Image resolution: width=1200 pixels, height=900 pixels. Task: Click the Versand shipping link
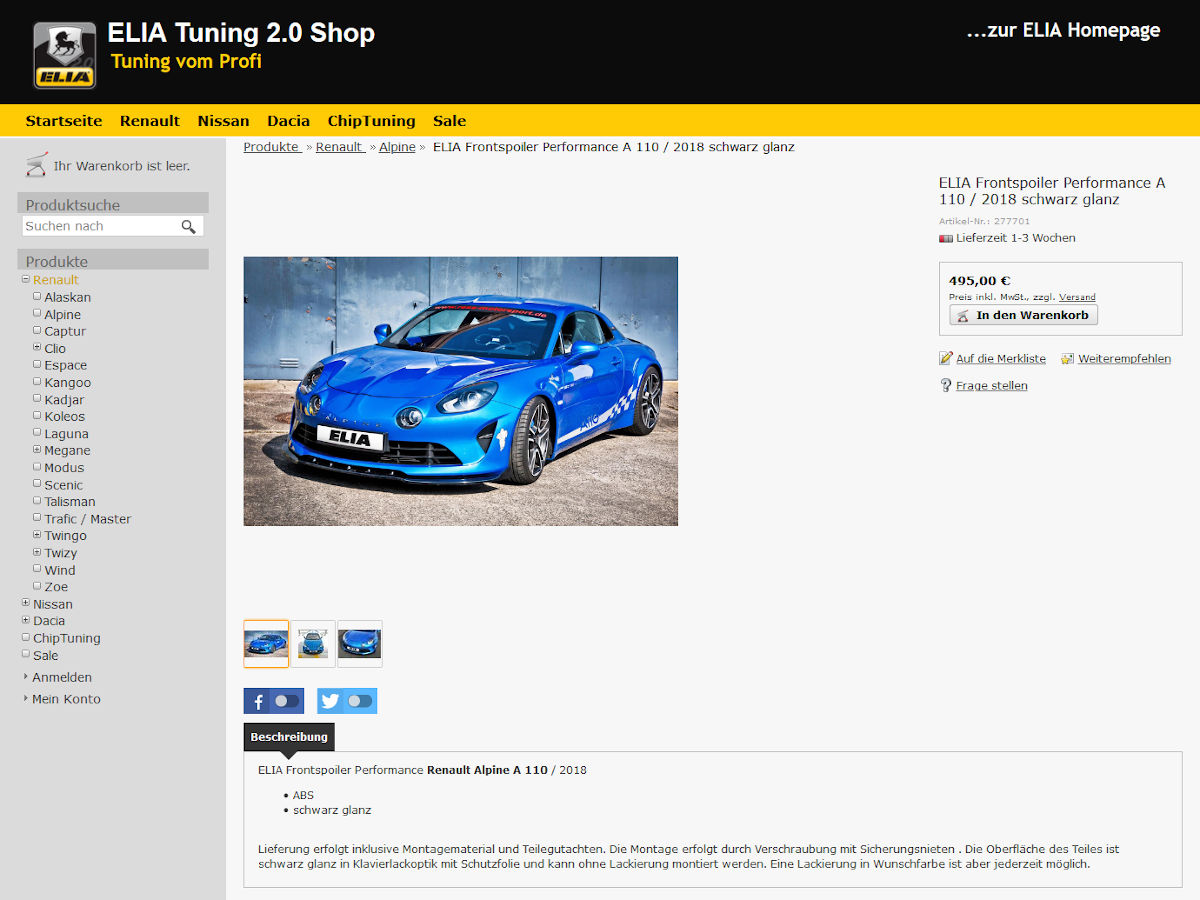[x=1077, y=297]
